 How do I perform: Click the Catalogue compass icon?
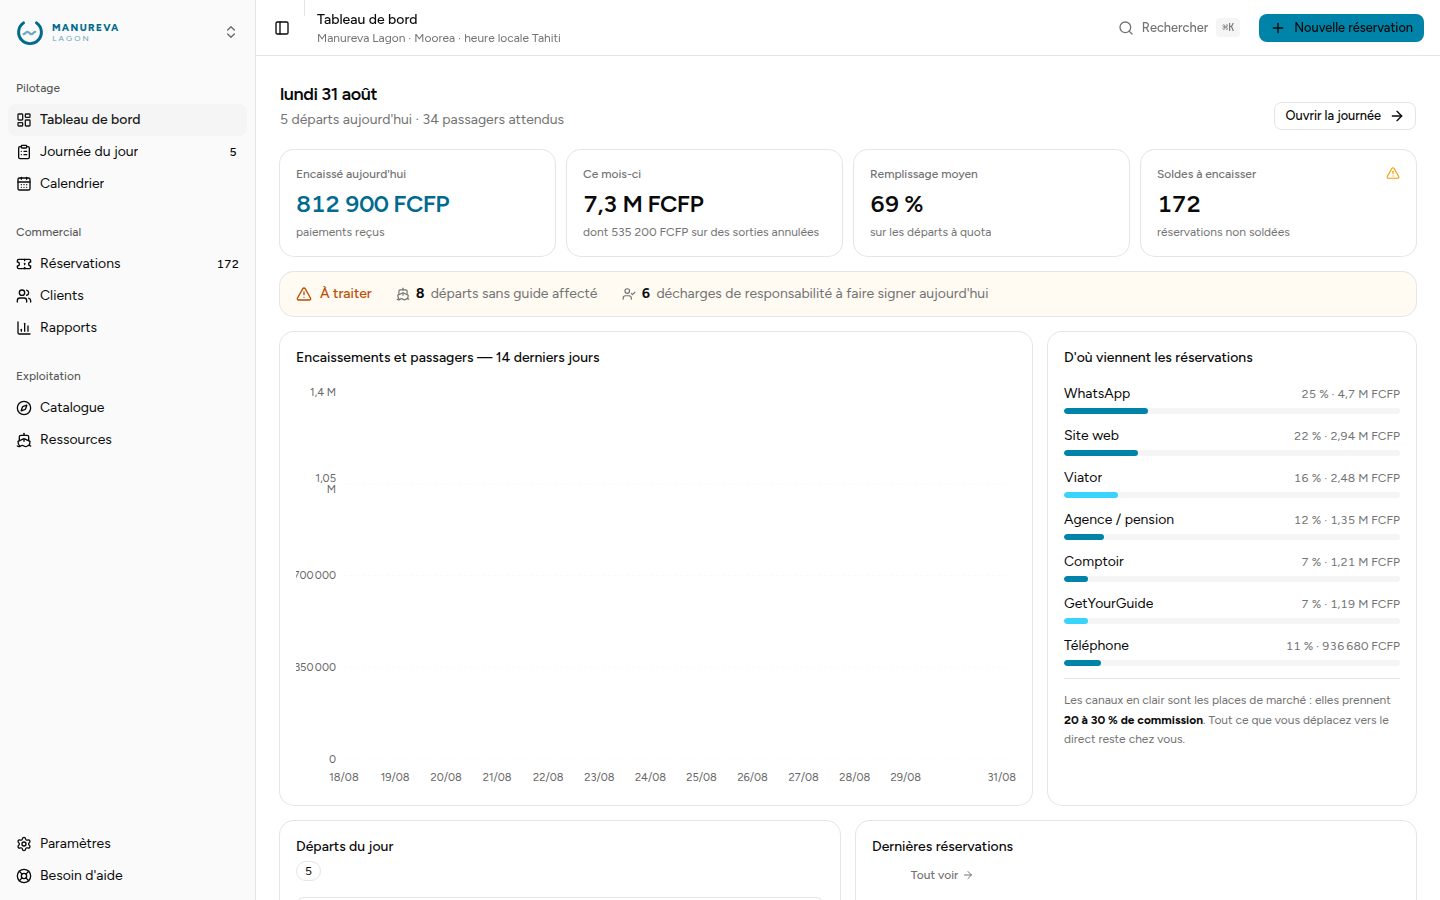pos(24,408)
